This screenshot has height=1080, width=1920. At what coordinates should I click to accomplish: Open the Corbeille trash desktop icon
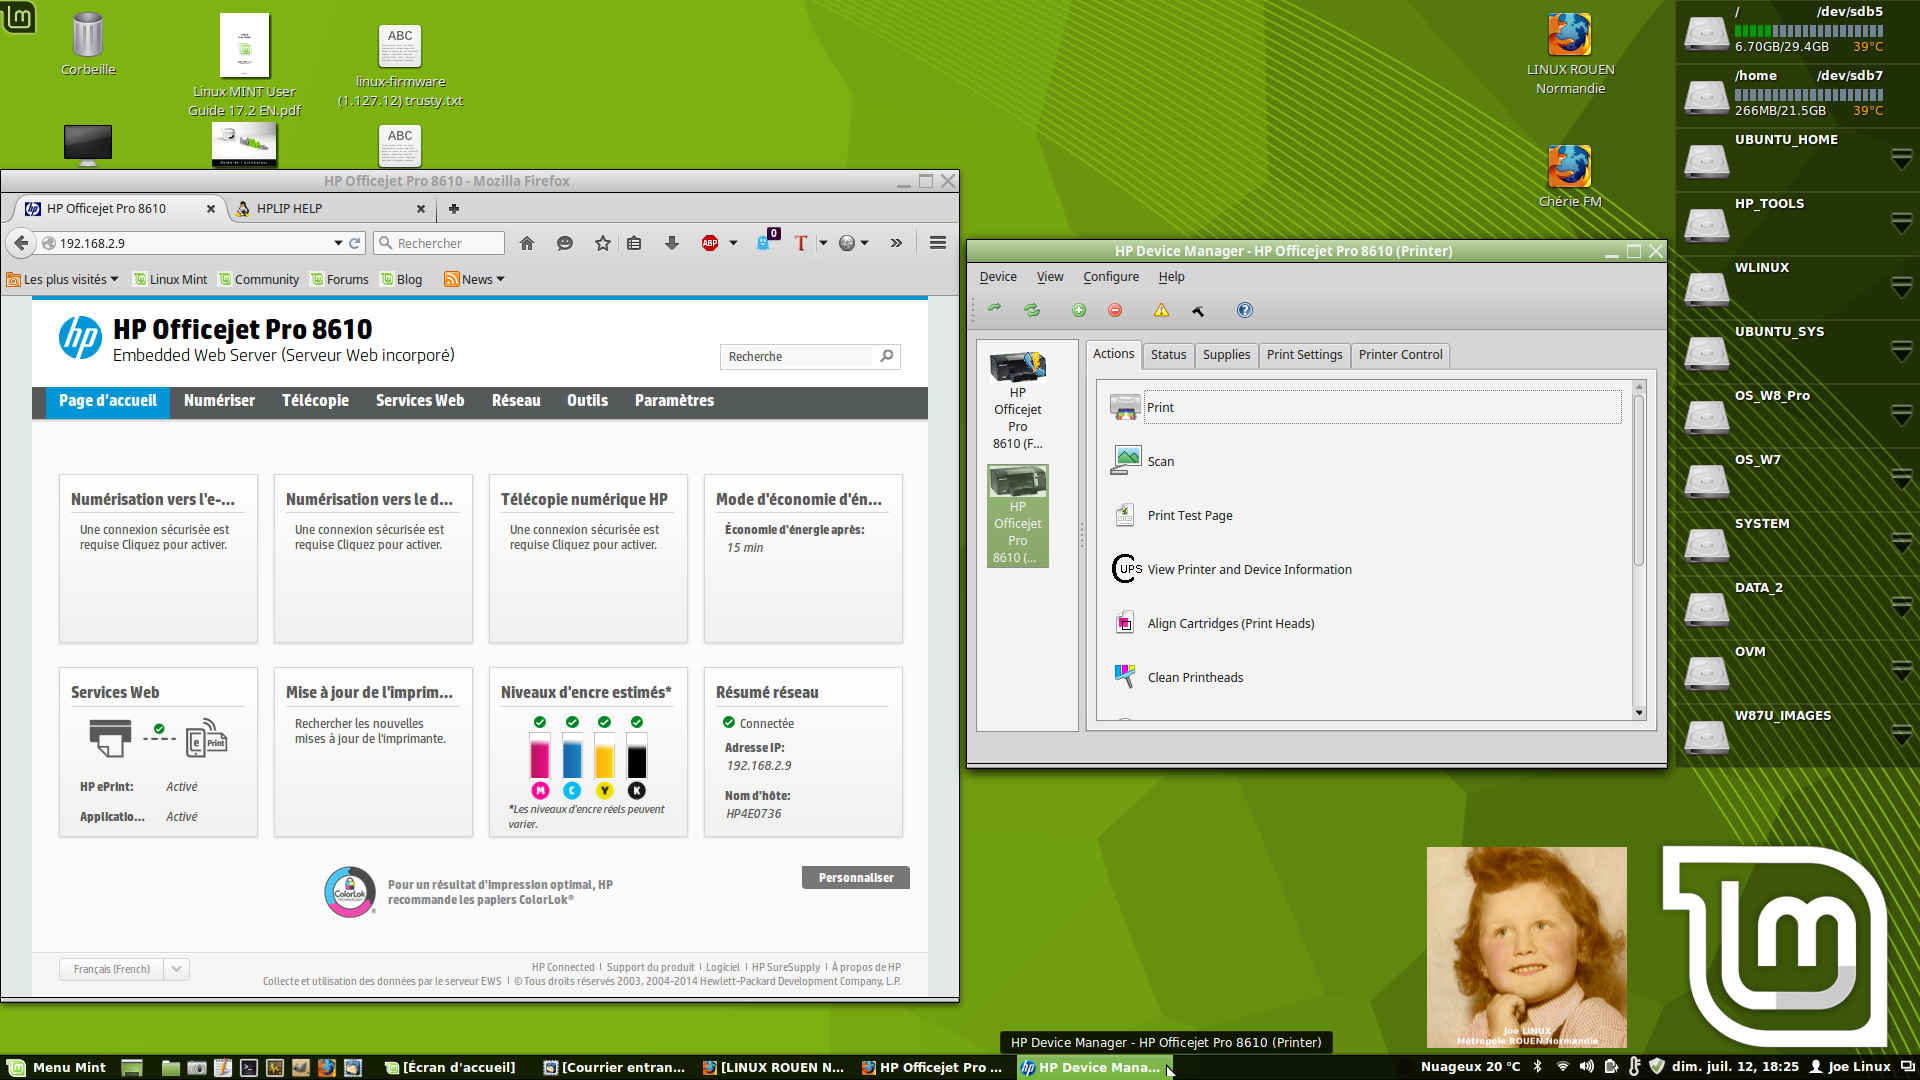click(88, 44)
